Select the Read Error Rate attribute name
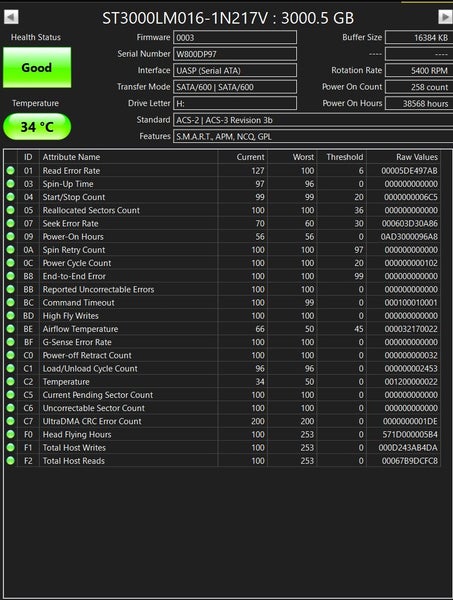Image resolution: width=453 pixels, height=600 pixels. tap(71, 171)
